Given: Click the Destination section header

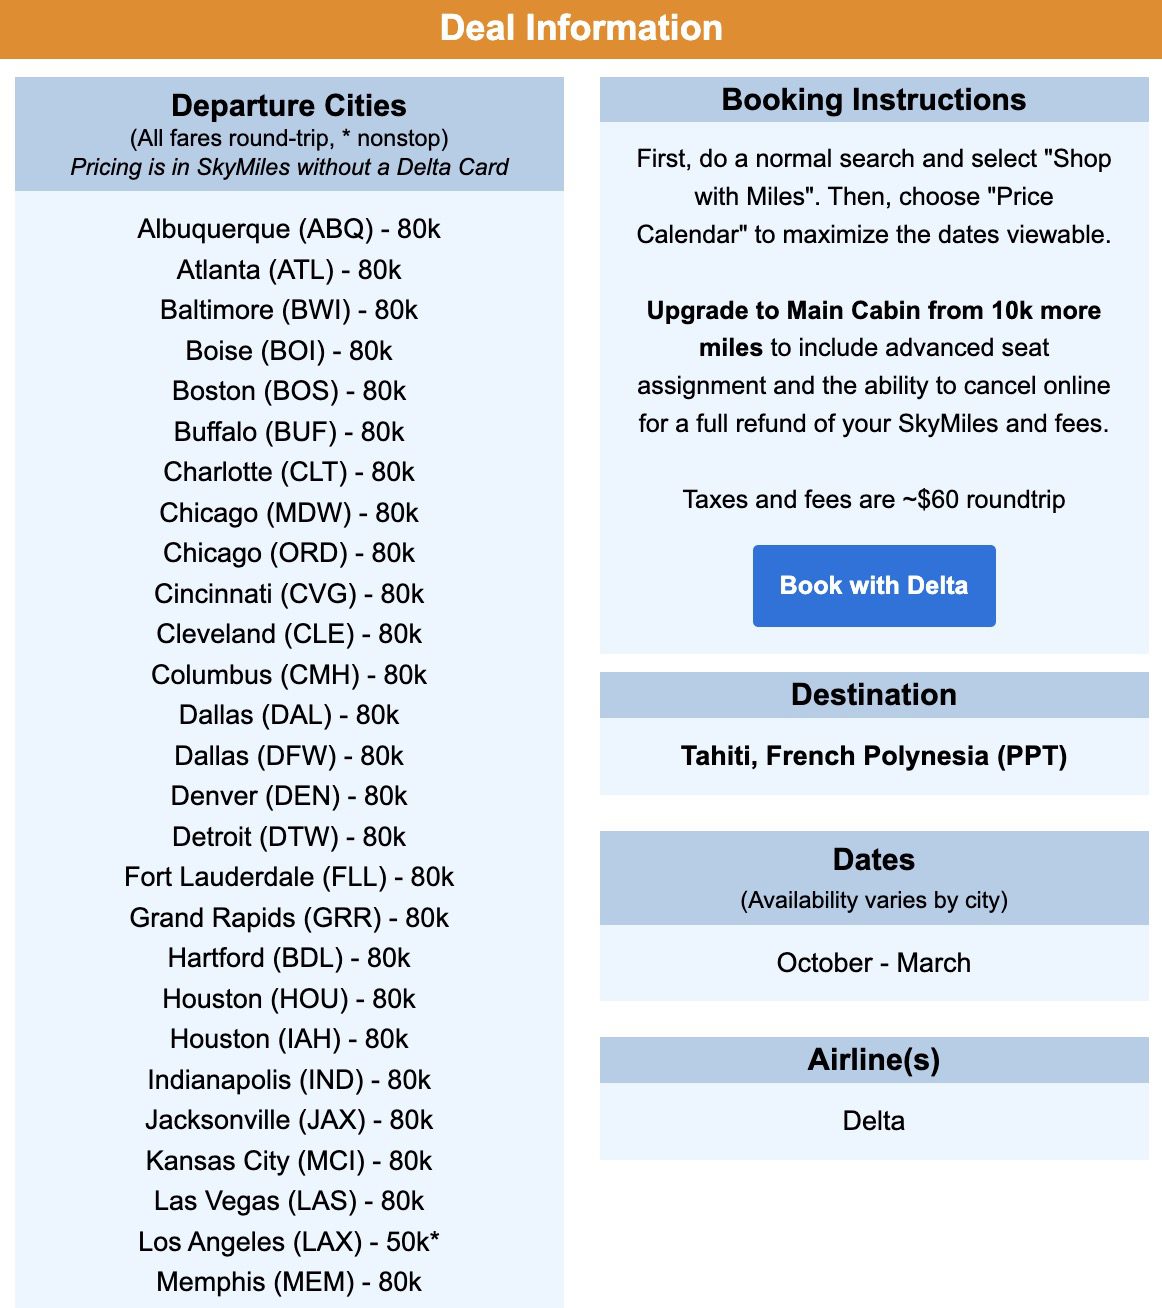Looking at the screenshot, I should (x=873, y=694).
